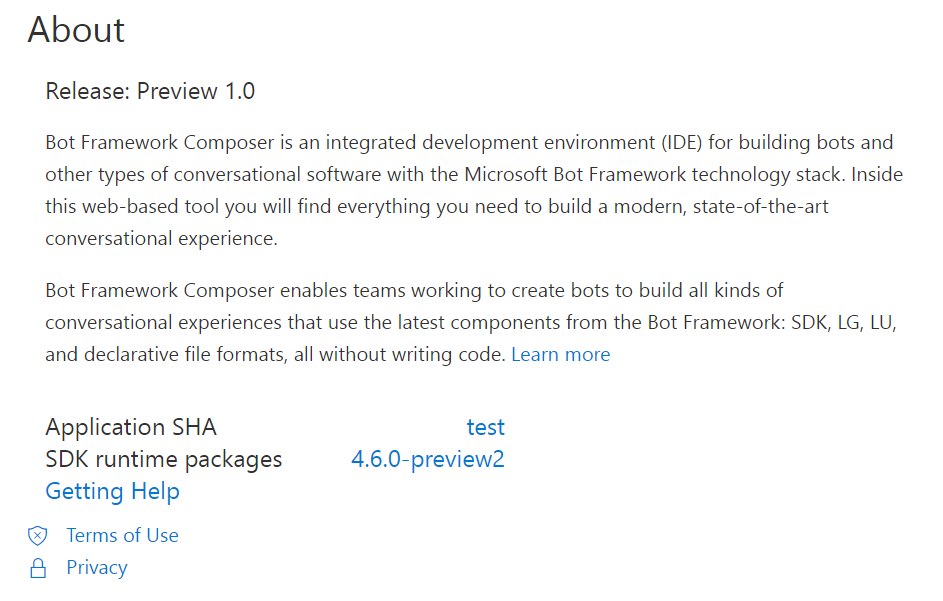Screen dimensions: 943x601
Task: Click the shield icon beside Terms of Use
Action: [x=38, y=535]
